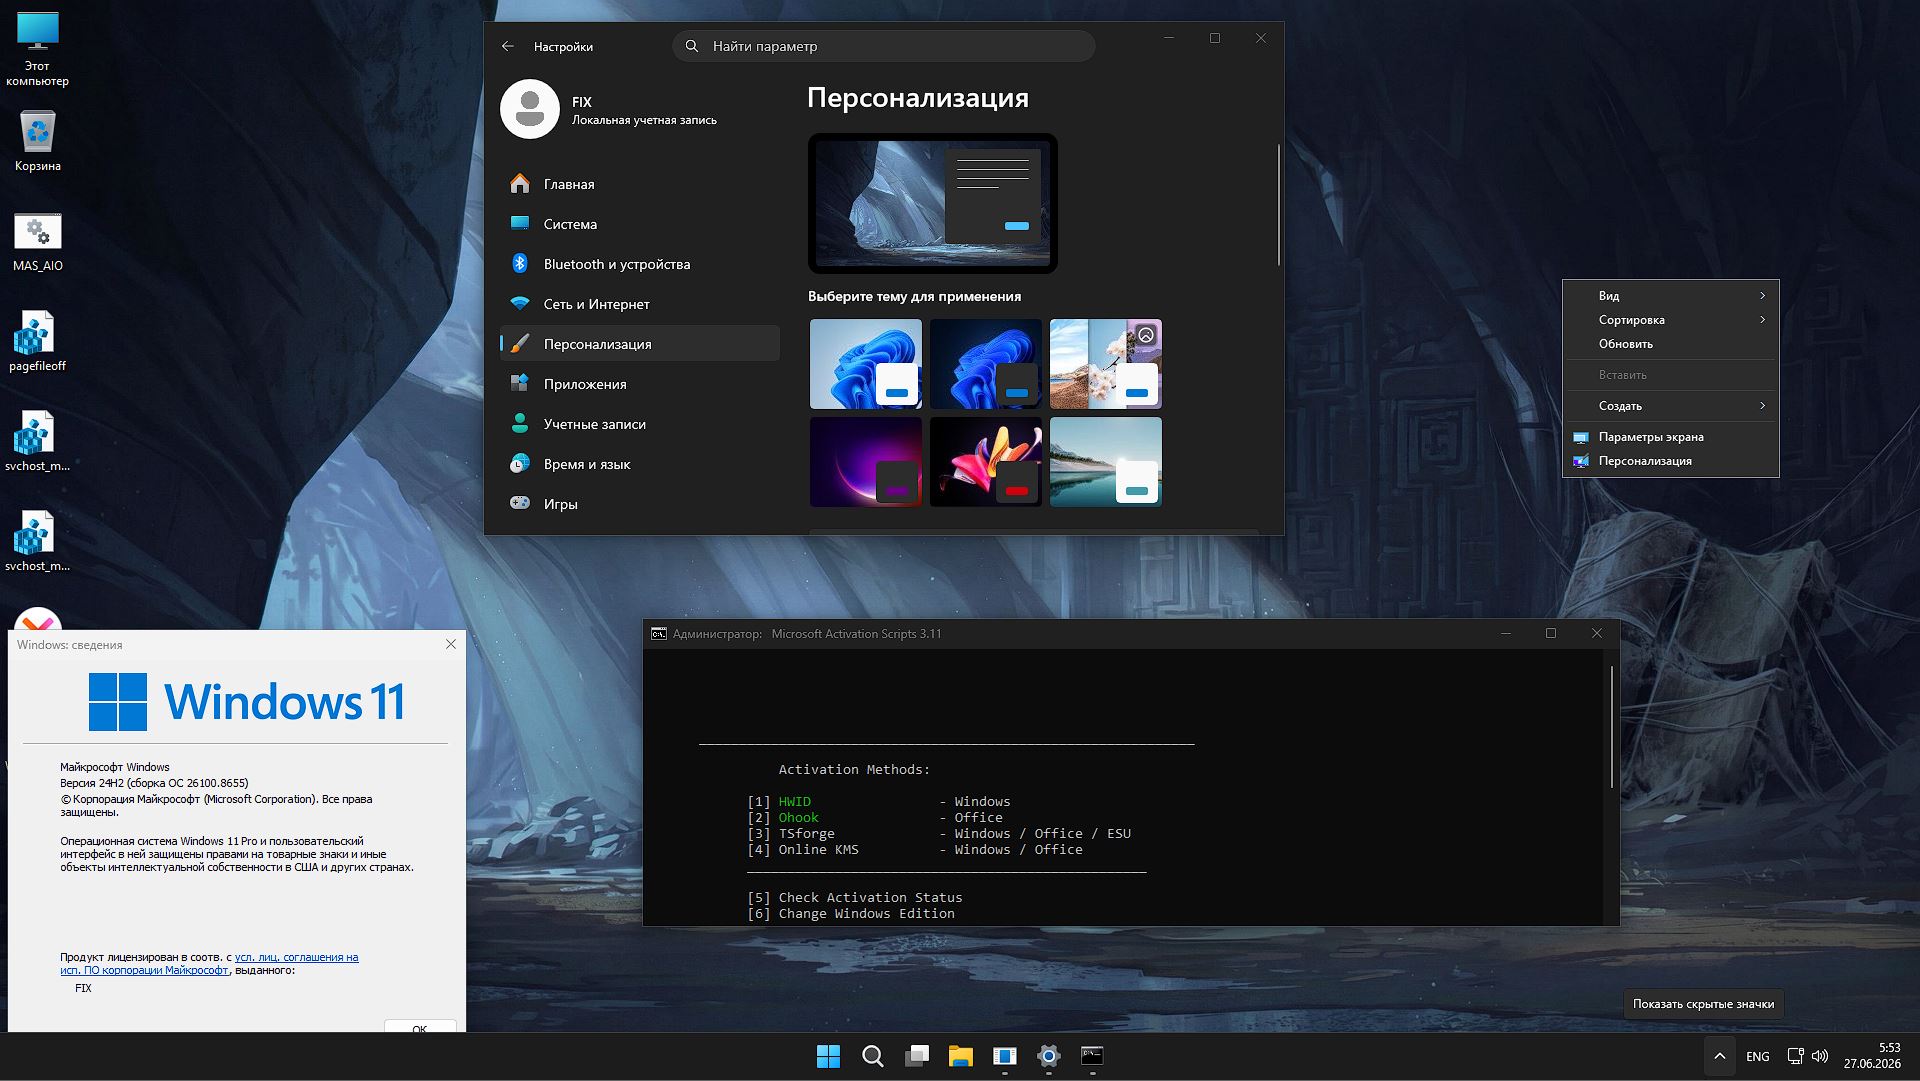Apply the calm lake light theme
The image size is (1920, 1081).
1106,462
